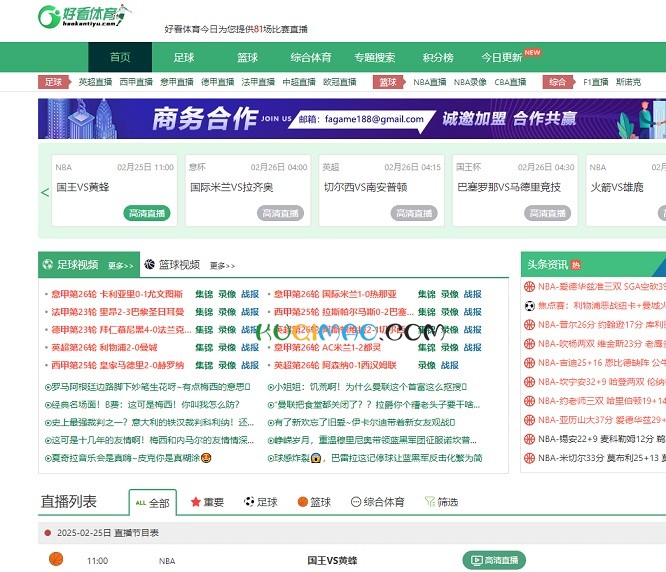Viewport: 666px width, 572px height.
Task: Click the 商务合作 banner ad
Action: 352,118
